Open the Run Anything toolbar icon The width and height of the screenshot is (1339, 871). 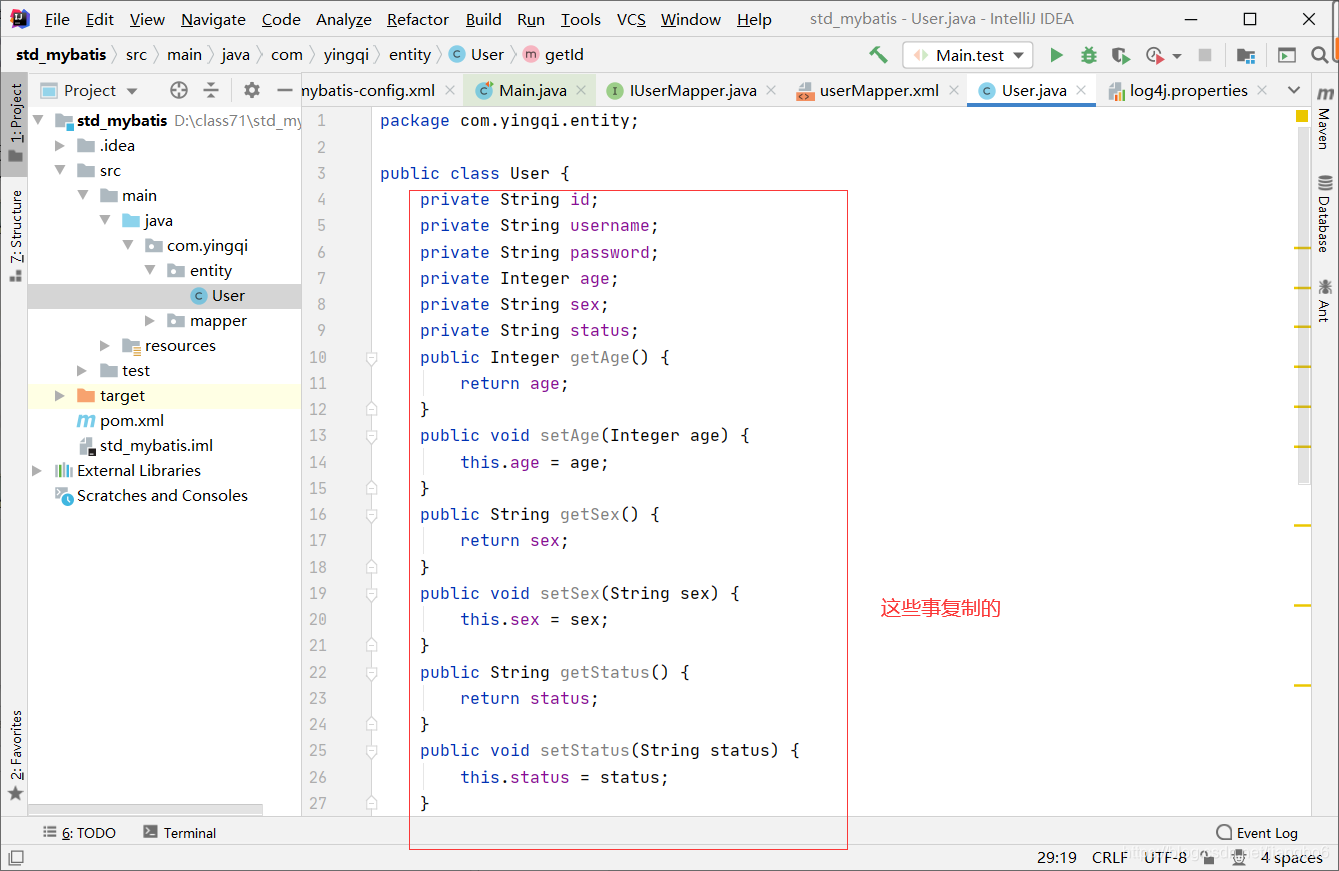[1287, 55]
